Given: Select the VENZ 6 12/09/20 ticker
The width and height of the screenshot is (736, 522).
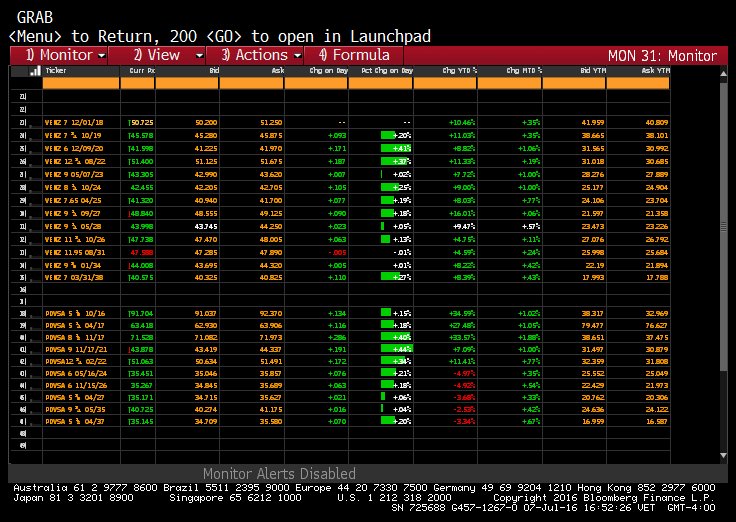Looking at the screenshot, I should coord(74,148).
